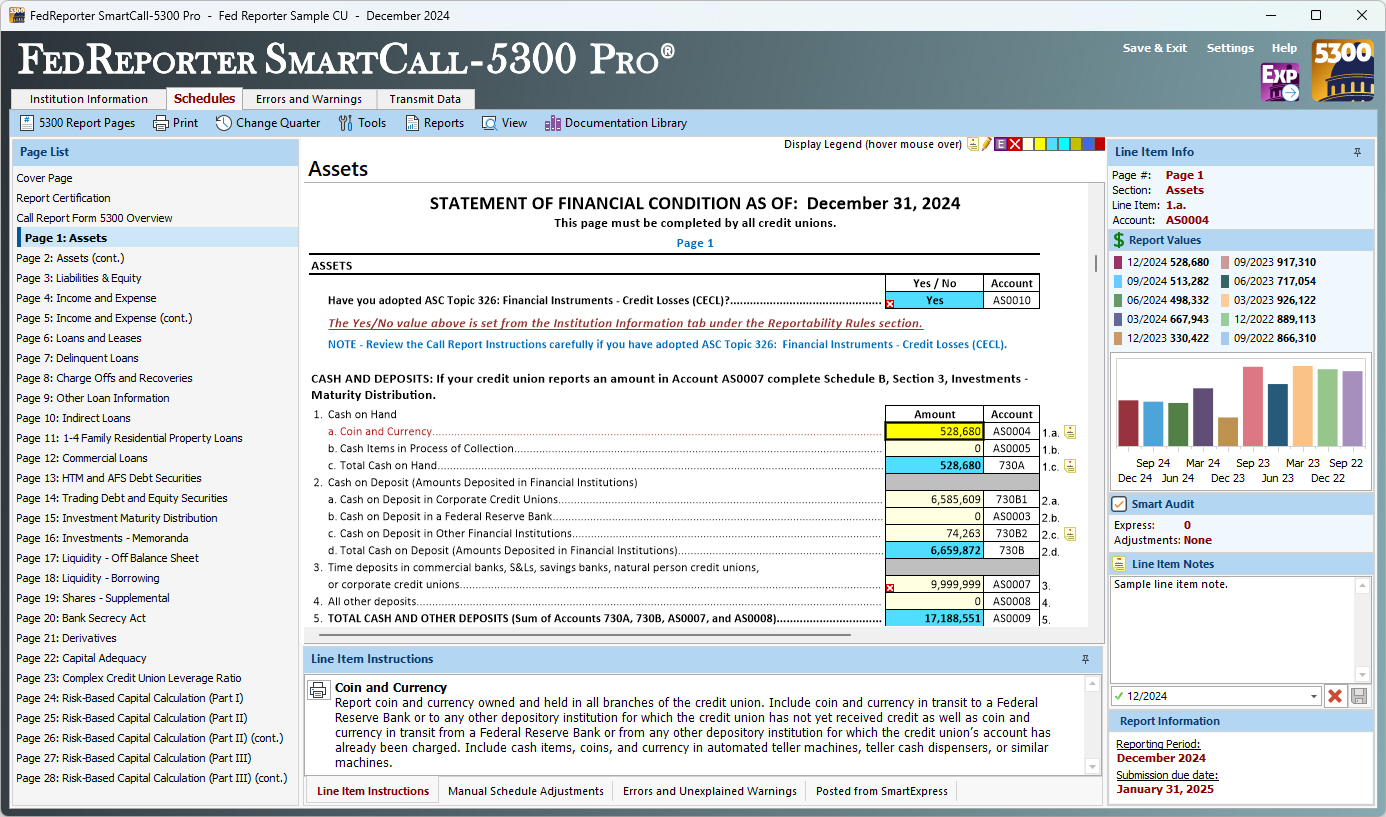Click the 5300 capitol building logo

pyautogui.click(x=1342, y=70)
